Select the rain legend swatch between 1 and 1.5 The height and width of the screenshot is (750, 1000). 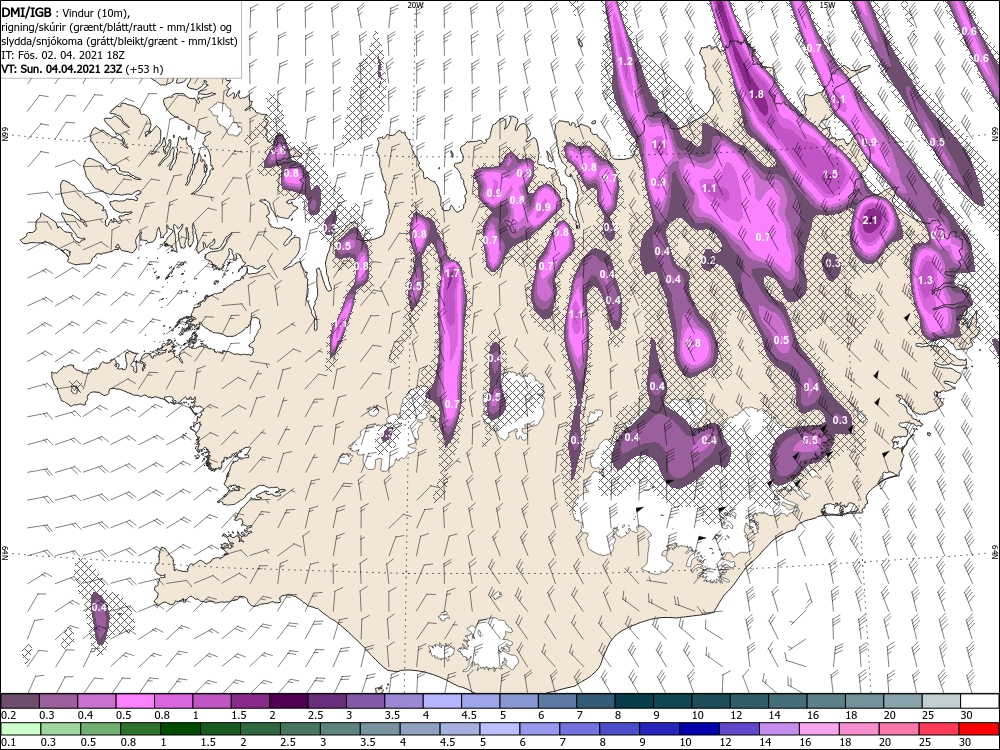pyautogui.click(x=180, y=729)
